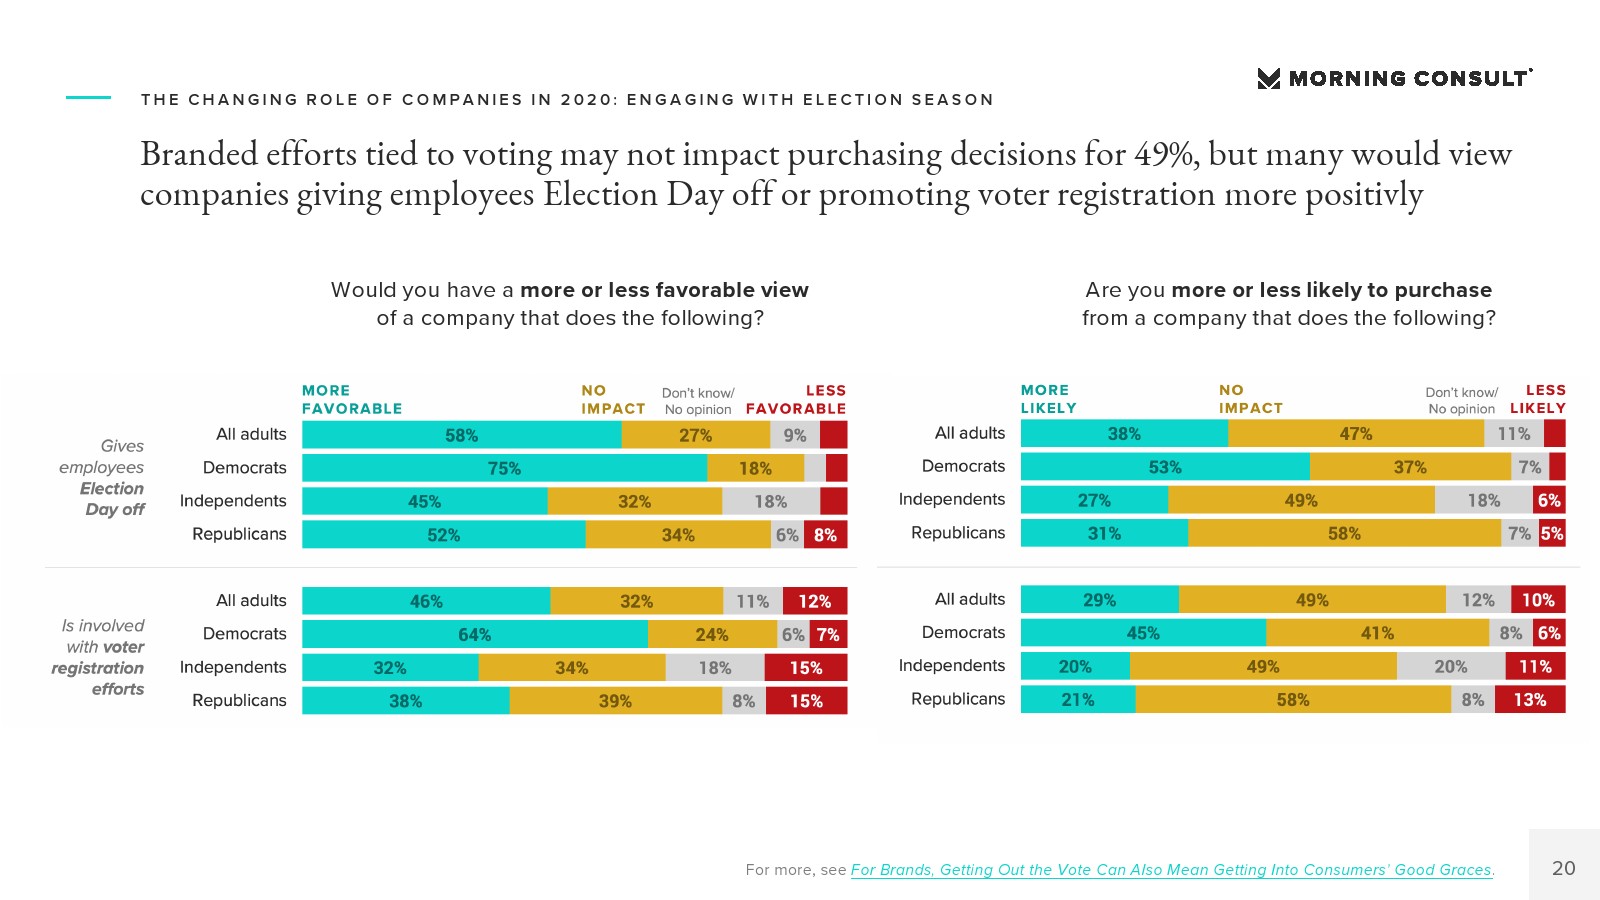This screenshot has width=1600, height=900.
Task: Click the Morning Consult logo icon
Action: (x=1268, y=79)
